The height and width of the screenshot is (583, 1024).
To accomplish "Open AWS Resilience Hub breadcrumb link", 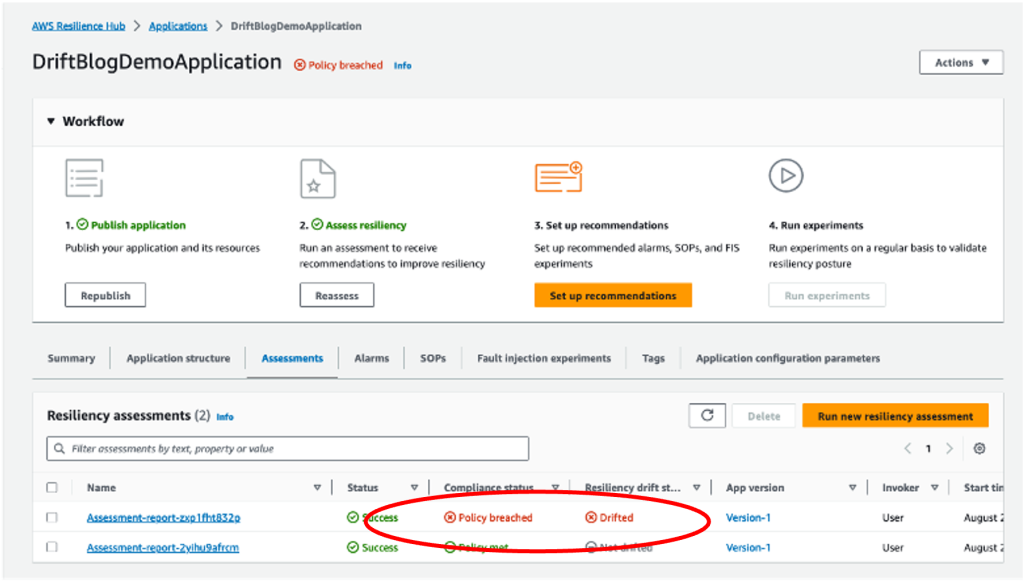I will (78, 26).
